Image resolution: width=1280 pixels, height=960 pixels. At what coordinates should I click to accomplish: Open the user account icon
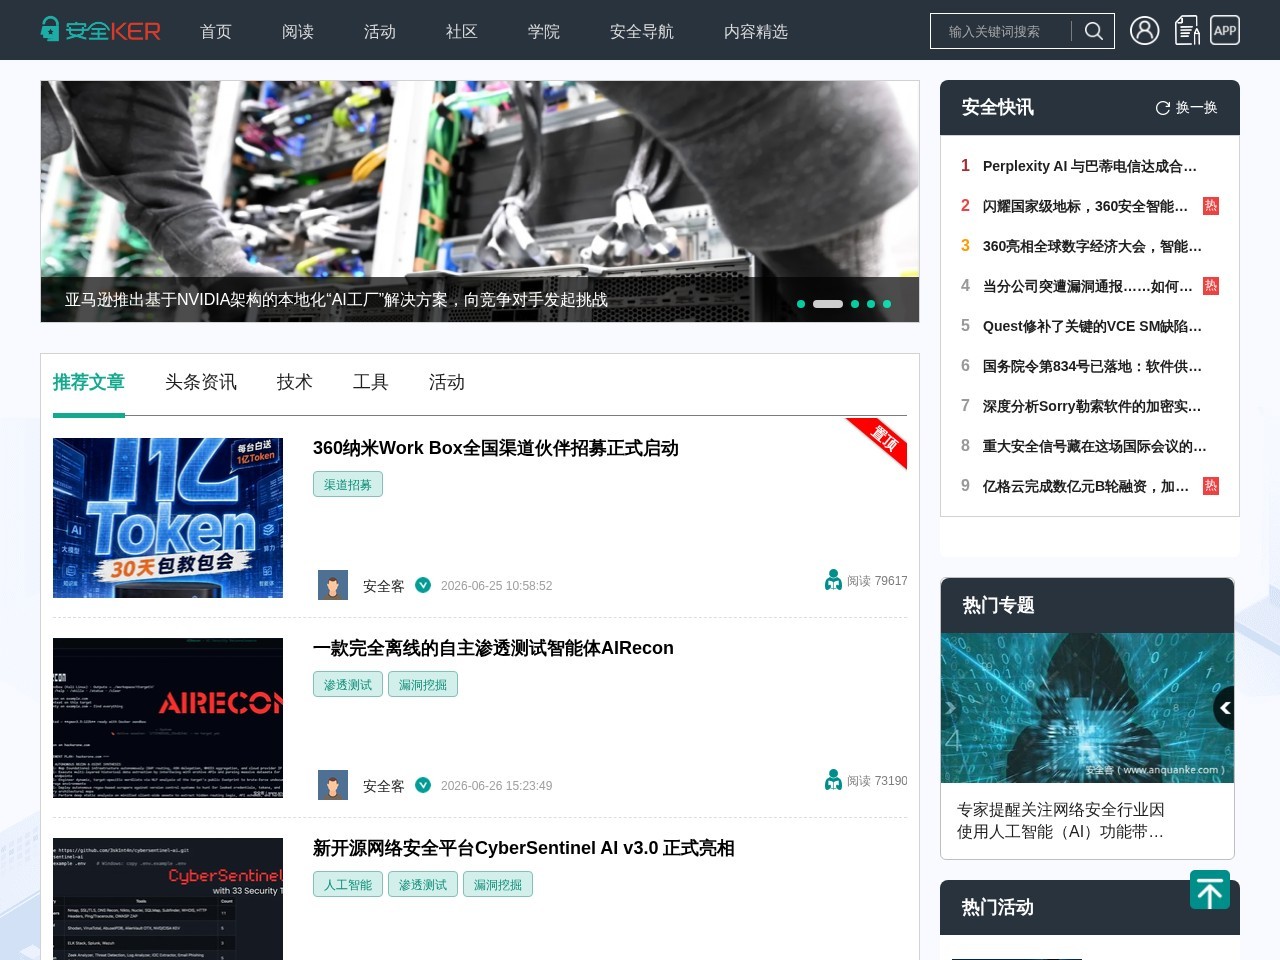pos(1145,30)
